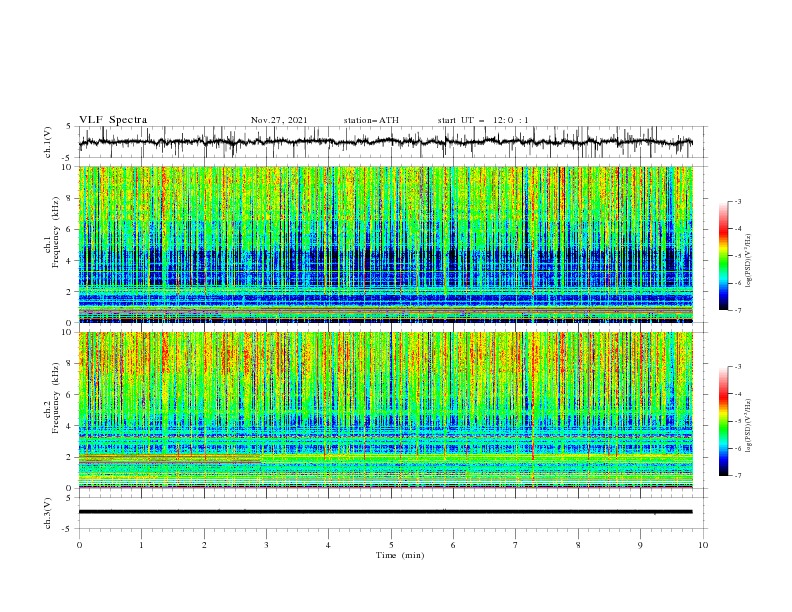
Task: Click the date "Nov.27, 2021"
Action: coord(279,120)
